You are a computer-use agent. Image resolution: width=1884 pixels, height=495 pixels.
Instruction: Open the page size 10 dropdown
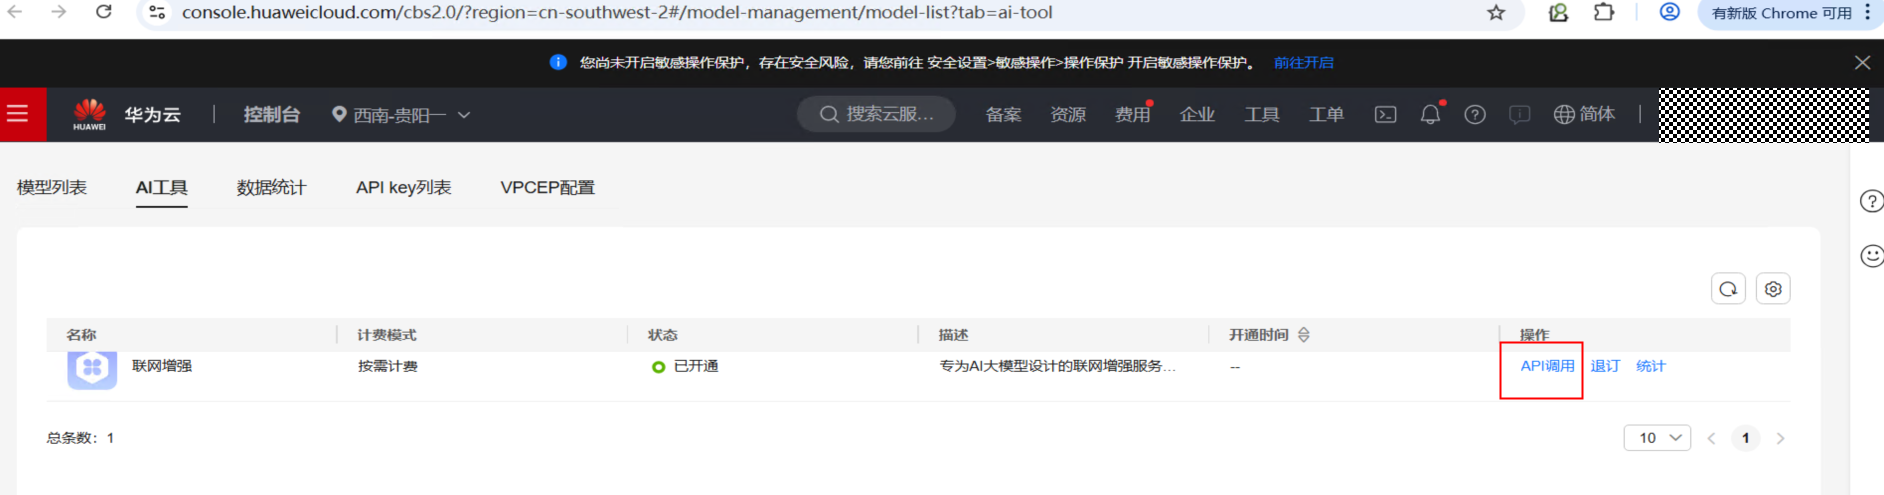pos(1657,437)
